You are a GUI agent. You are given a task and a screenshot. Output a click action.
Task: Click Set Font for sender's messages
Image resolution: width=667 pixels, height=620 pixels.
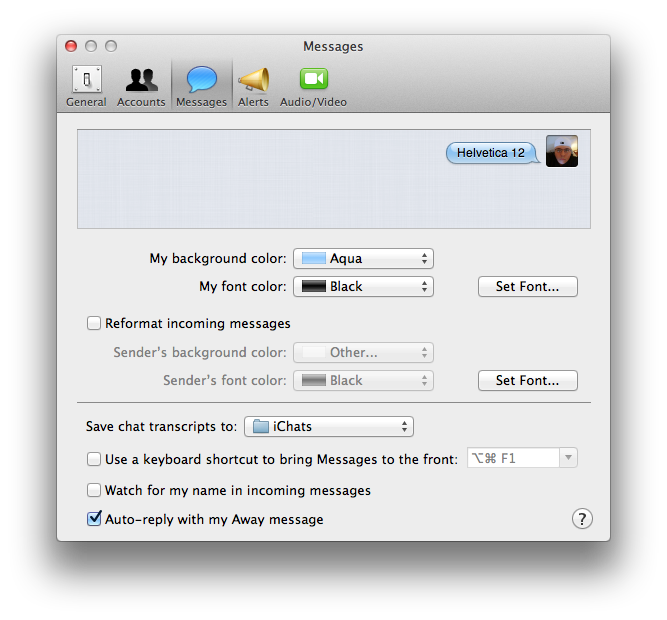click(527, 381)
